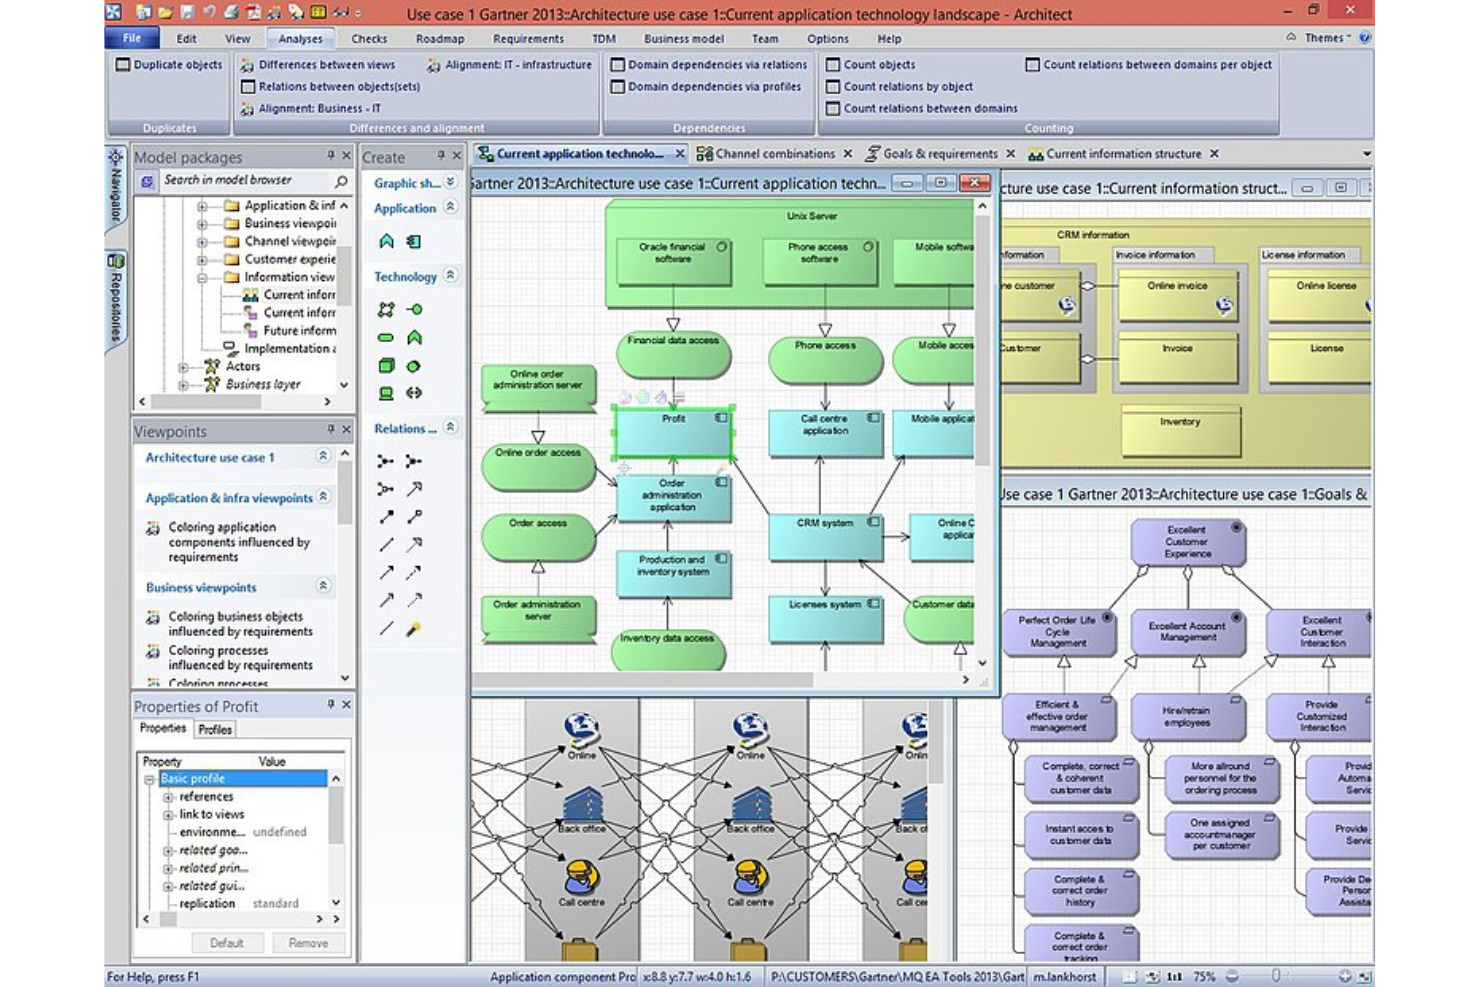Screen dimensions: 1480x987
Task: Adjust the zoom slider in the status bar
Action: click(x=1277, y=977)
